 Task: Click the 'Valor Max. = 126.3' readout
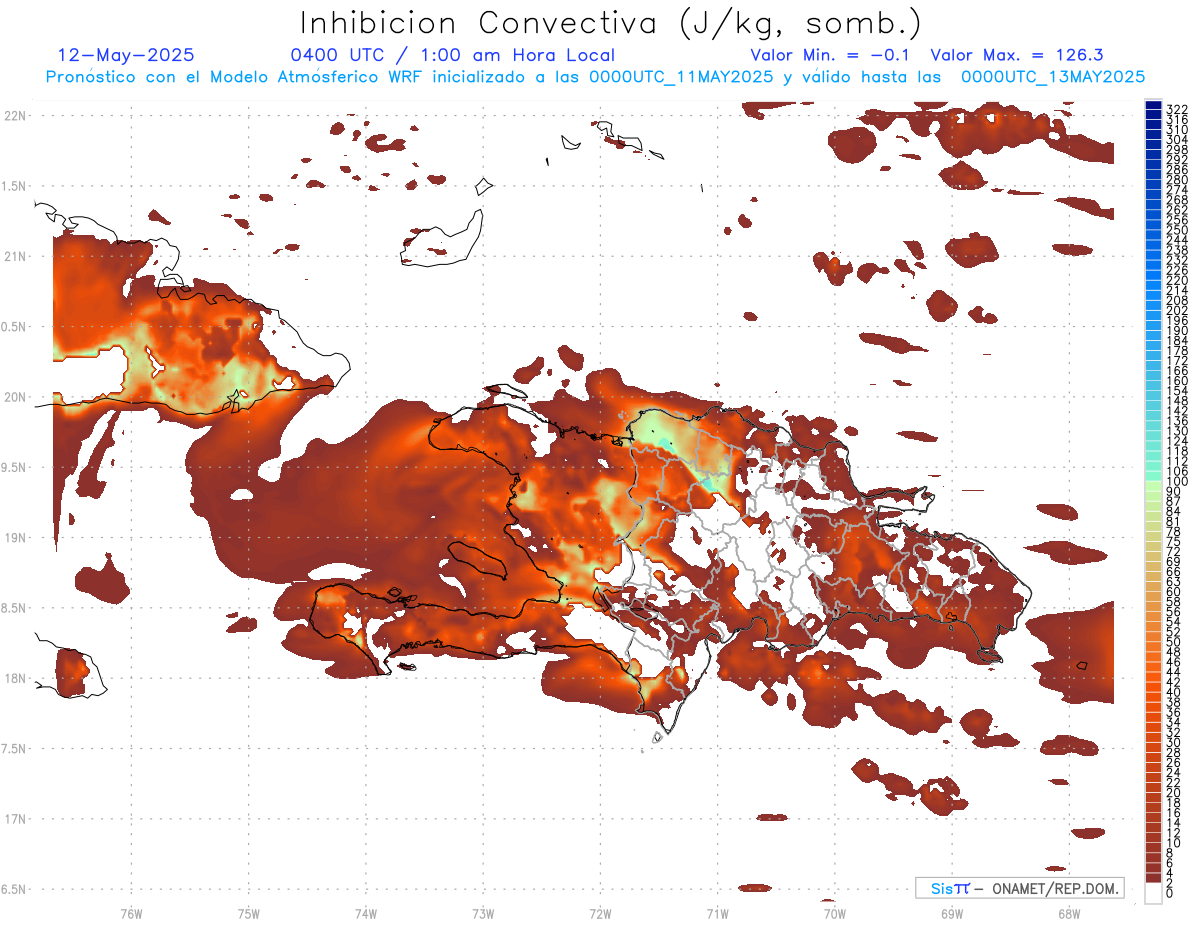point(1017,56)
